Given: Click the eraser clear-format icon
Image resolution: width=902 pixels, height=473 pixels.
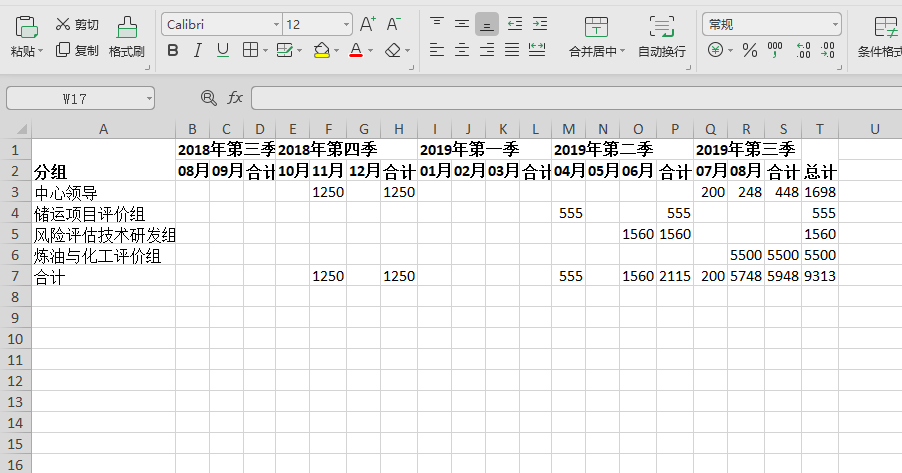Looking at the screenshot, I should pyautogui.click(x=393, y=51).
